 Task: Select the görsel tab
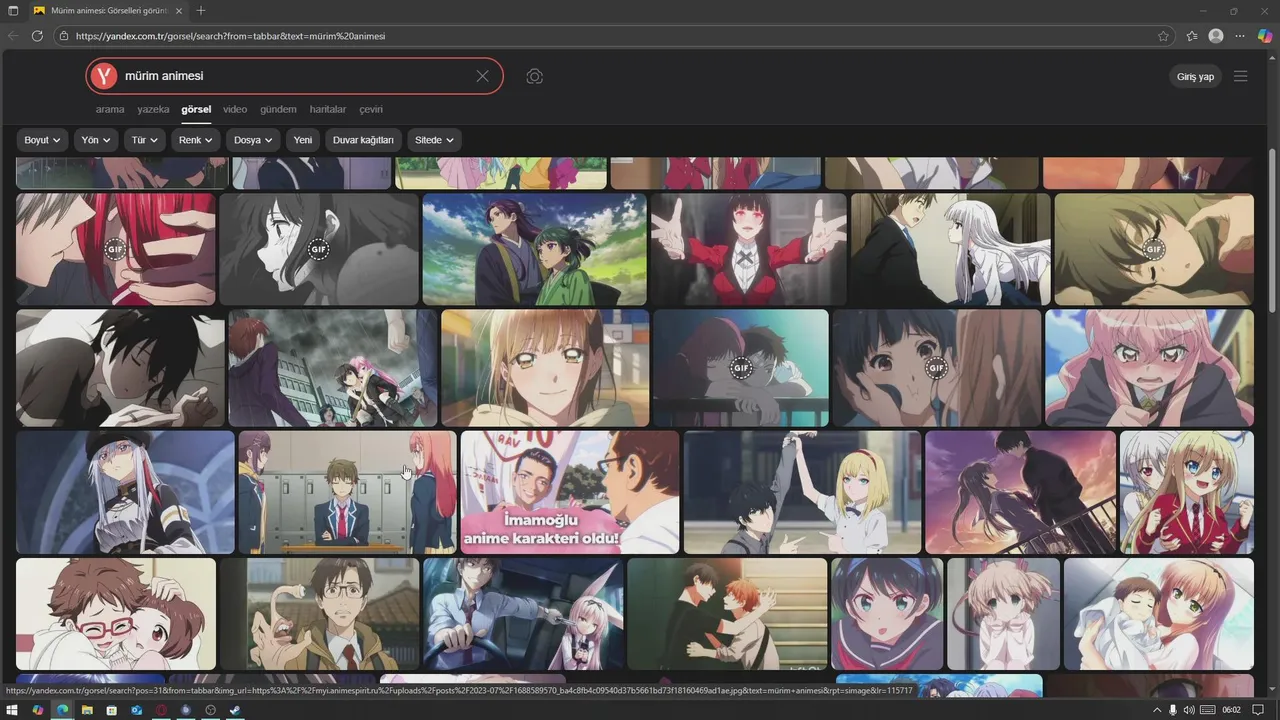[196, 109]
